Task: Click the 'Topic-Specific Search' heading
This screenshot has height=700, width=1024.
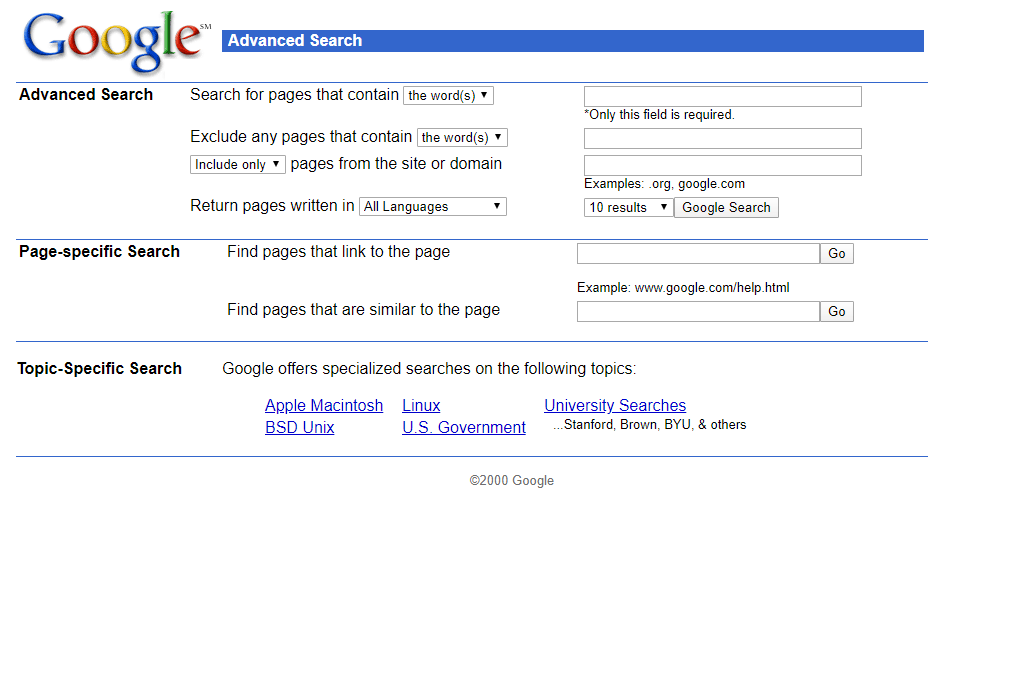Action: pos(99,369)
